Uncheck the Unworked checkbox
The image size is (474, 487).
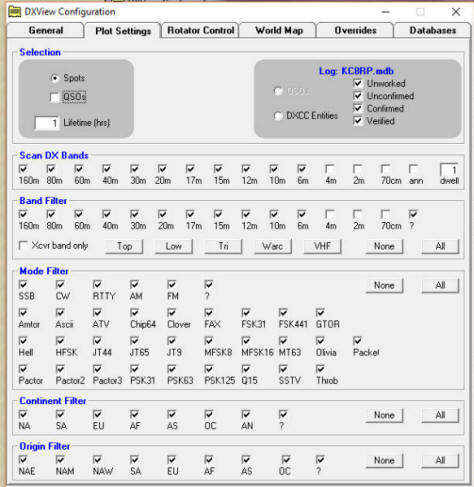click(358, 83)
